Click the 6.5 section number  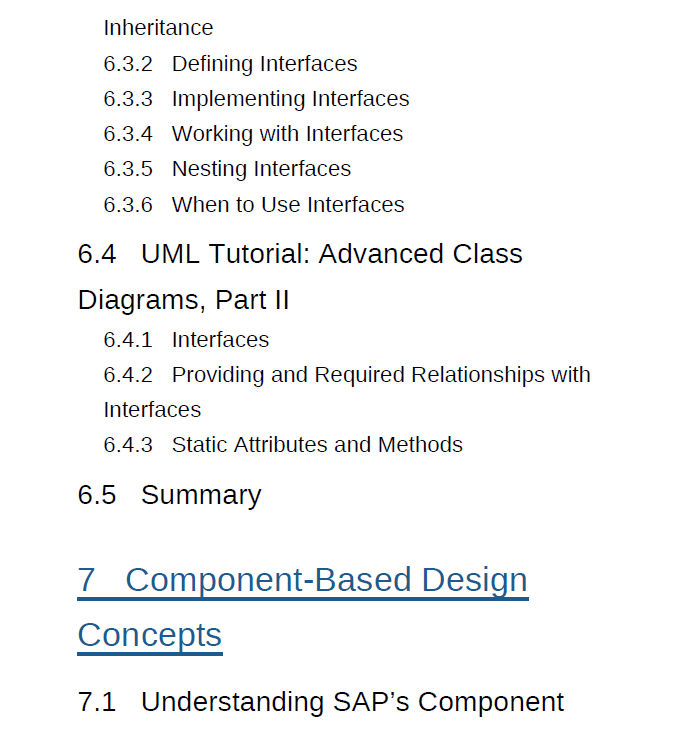click(x=97, y=495)
